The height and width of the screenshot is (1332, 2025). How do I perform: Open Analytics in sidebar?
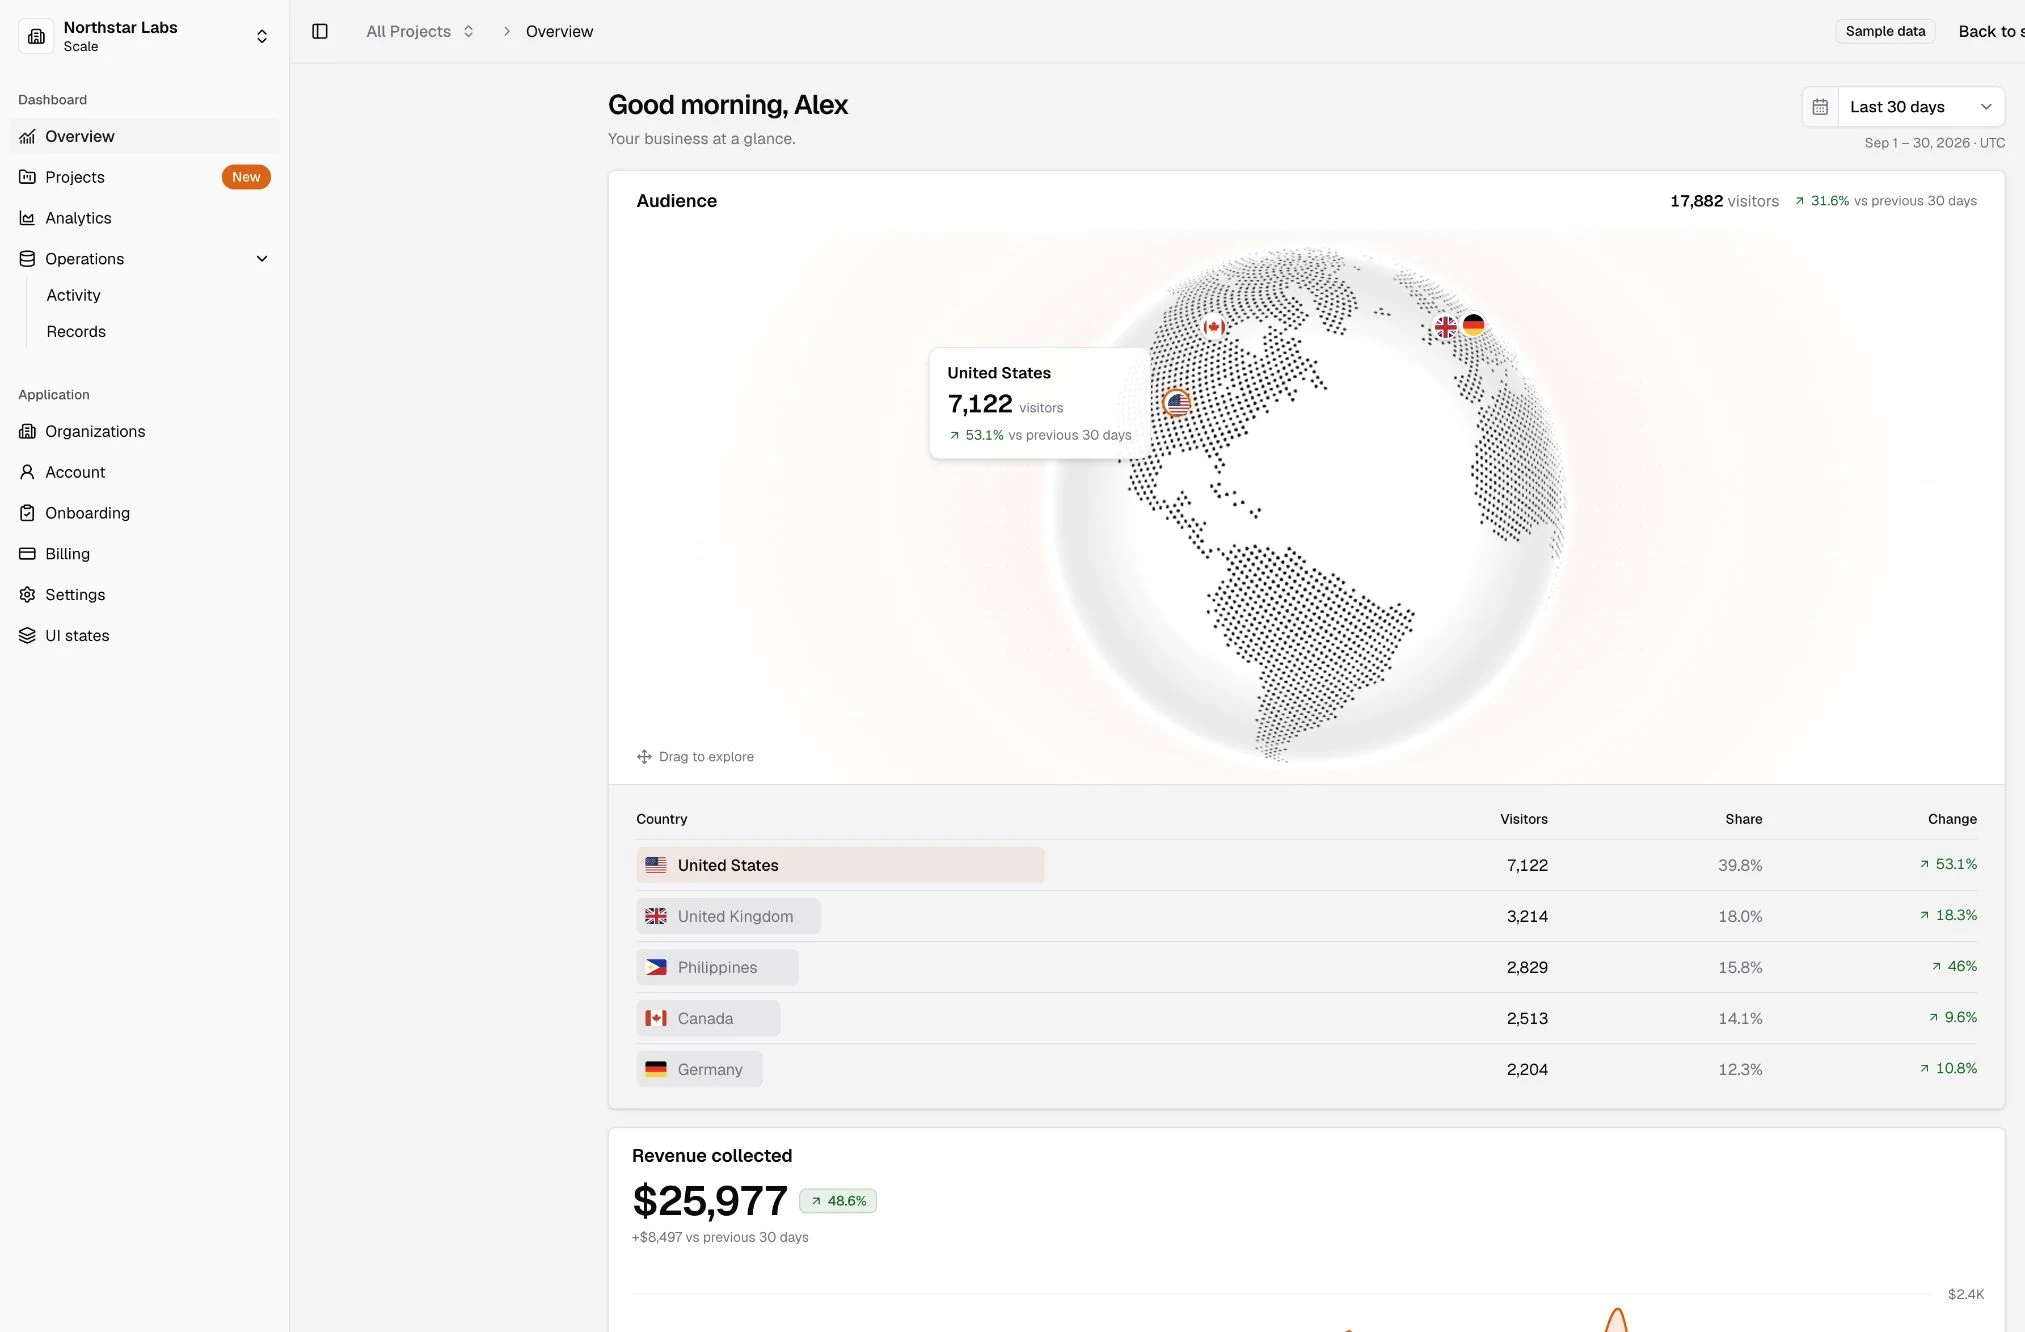point(145,218)
